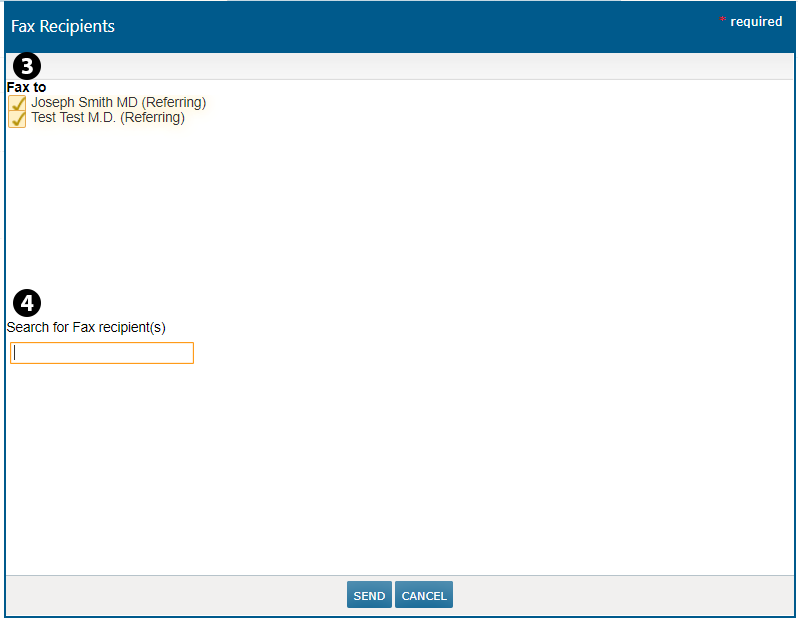798x621 pixels.
Task: Click the step 3 number badge
Action: tap(27, 66)
